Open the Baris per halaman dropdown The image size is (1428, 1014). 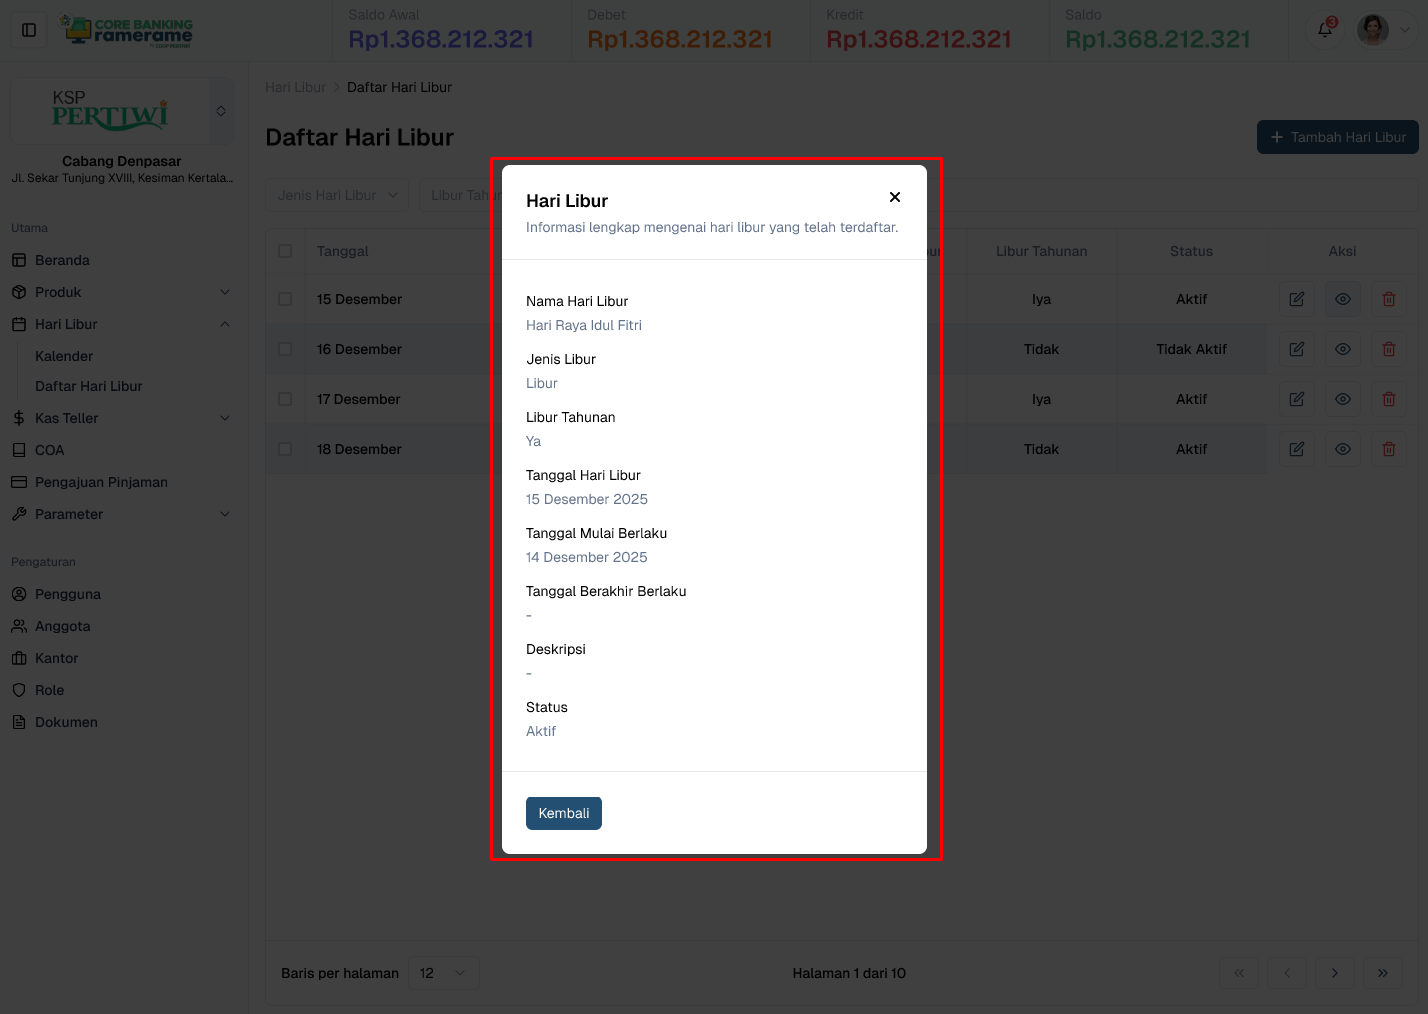(443, 972)
